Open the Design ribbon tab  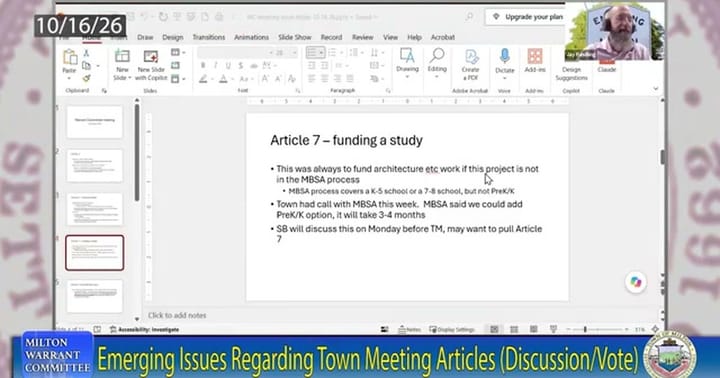point(173,37)
